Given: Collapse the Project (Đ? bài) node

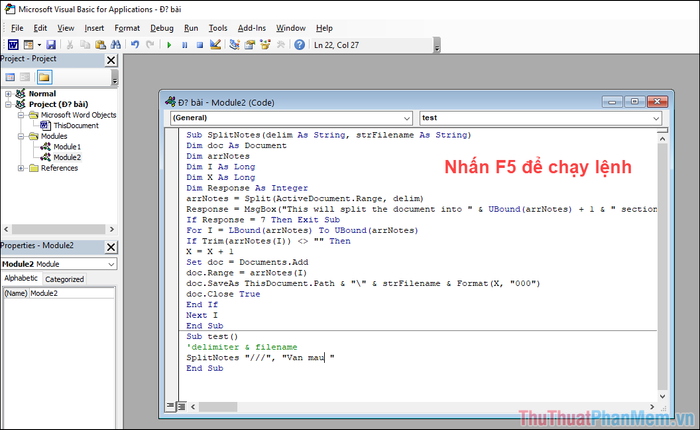Looking at the screenshot, I should pyautogui.click(x=8, y=104).
